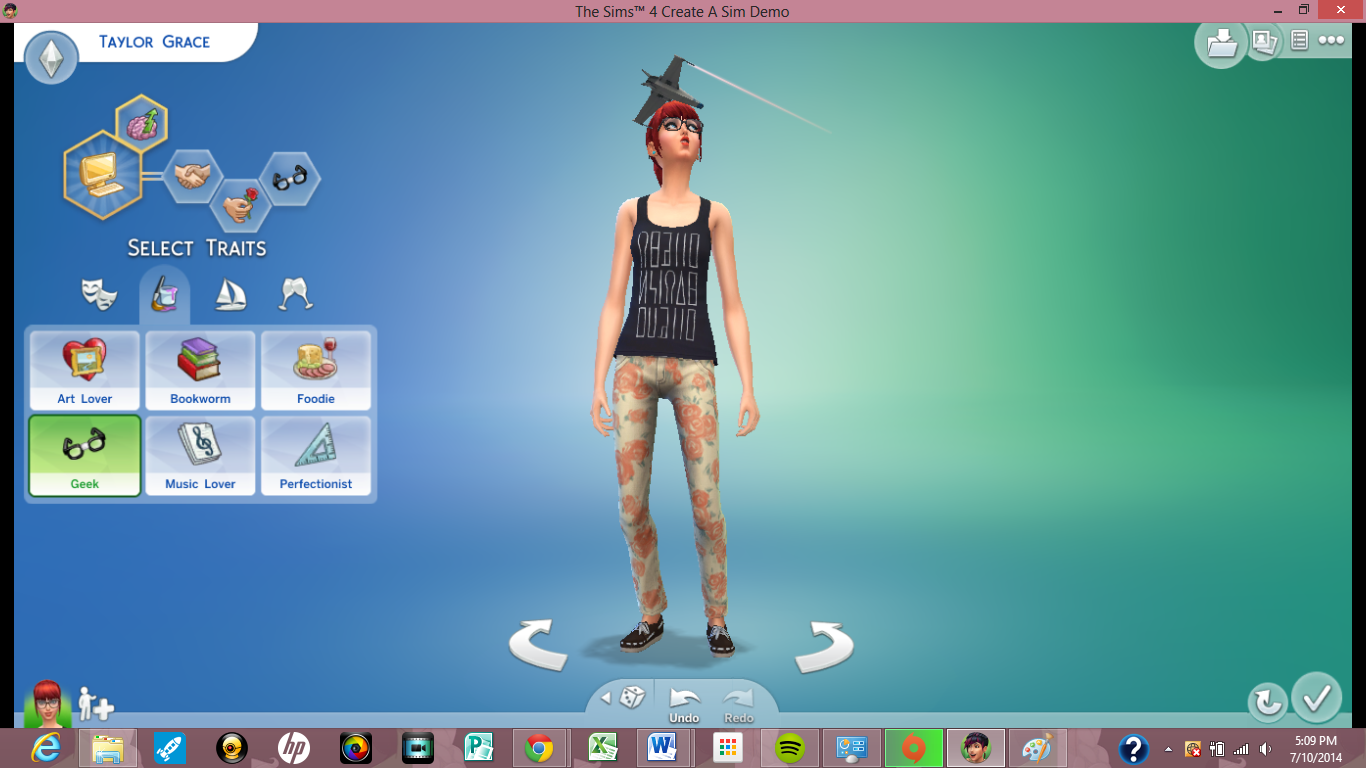Open the Sim photos gallery icon

[x=1264, y=41]
